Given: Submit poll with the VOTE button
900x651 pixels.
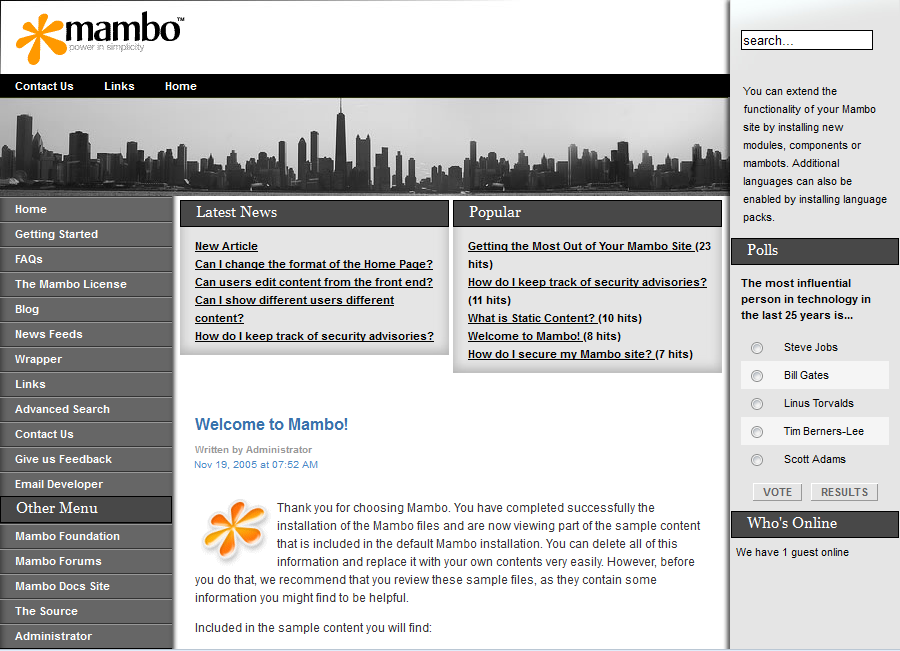Looking at the screenshot, I should tap(777, 492).
